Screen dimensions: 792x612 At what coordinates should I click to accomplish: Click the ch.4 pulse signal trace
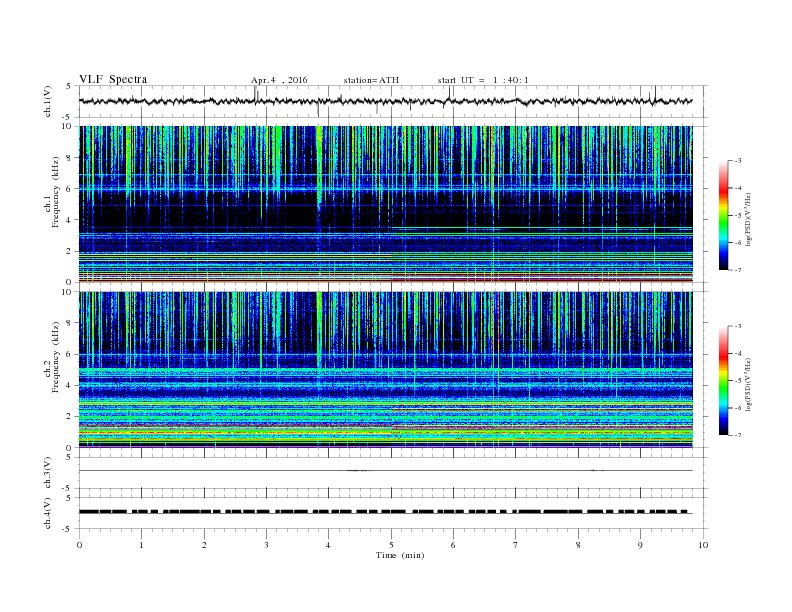pos(386,512)
